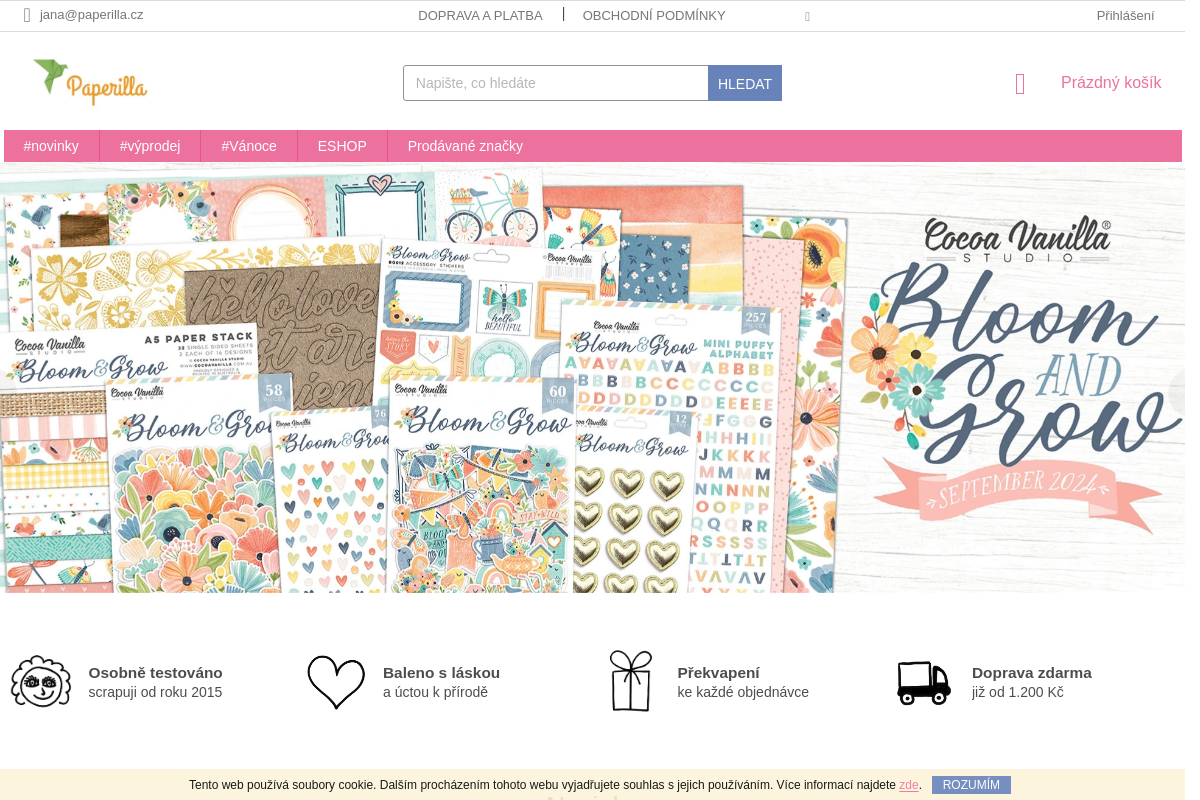Click the Paperilla hummingbird logo
The height and width of the screenshot is (800, 1200).
point(90,82)
